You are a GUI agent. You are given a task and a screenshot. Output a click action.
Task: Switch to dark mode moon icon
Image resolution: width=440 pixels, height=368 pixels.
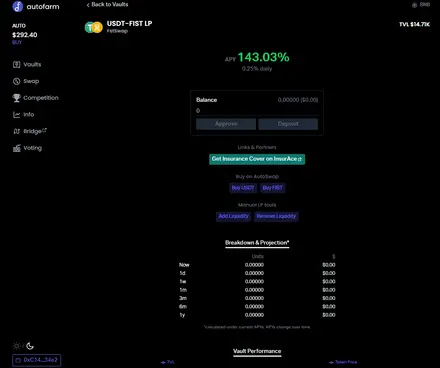(30, 346)
